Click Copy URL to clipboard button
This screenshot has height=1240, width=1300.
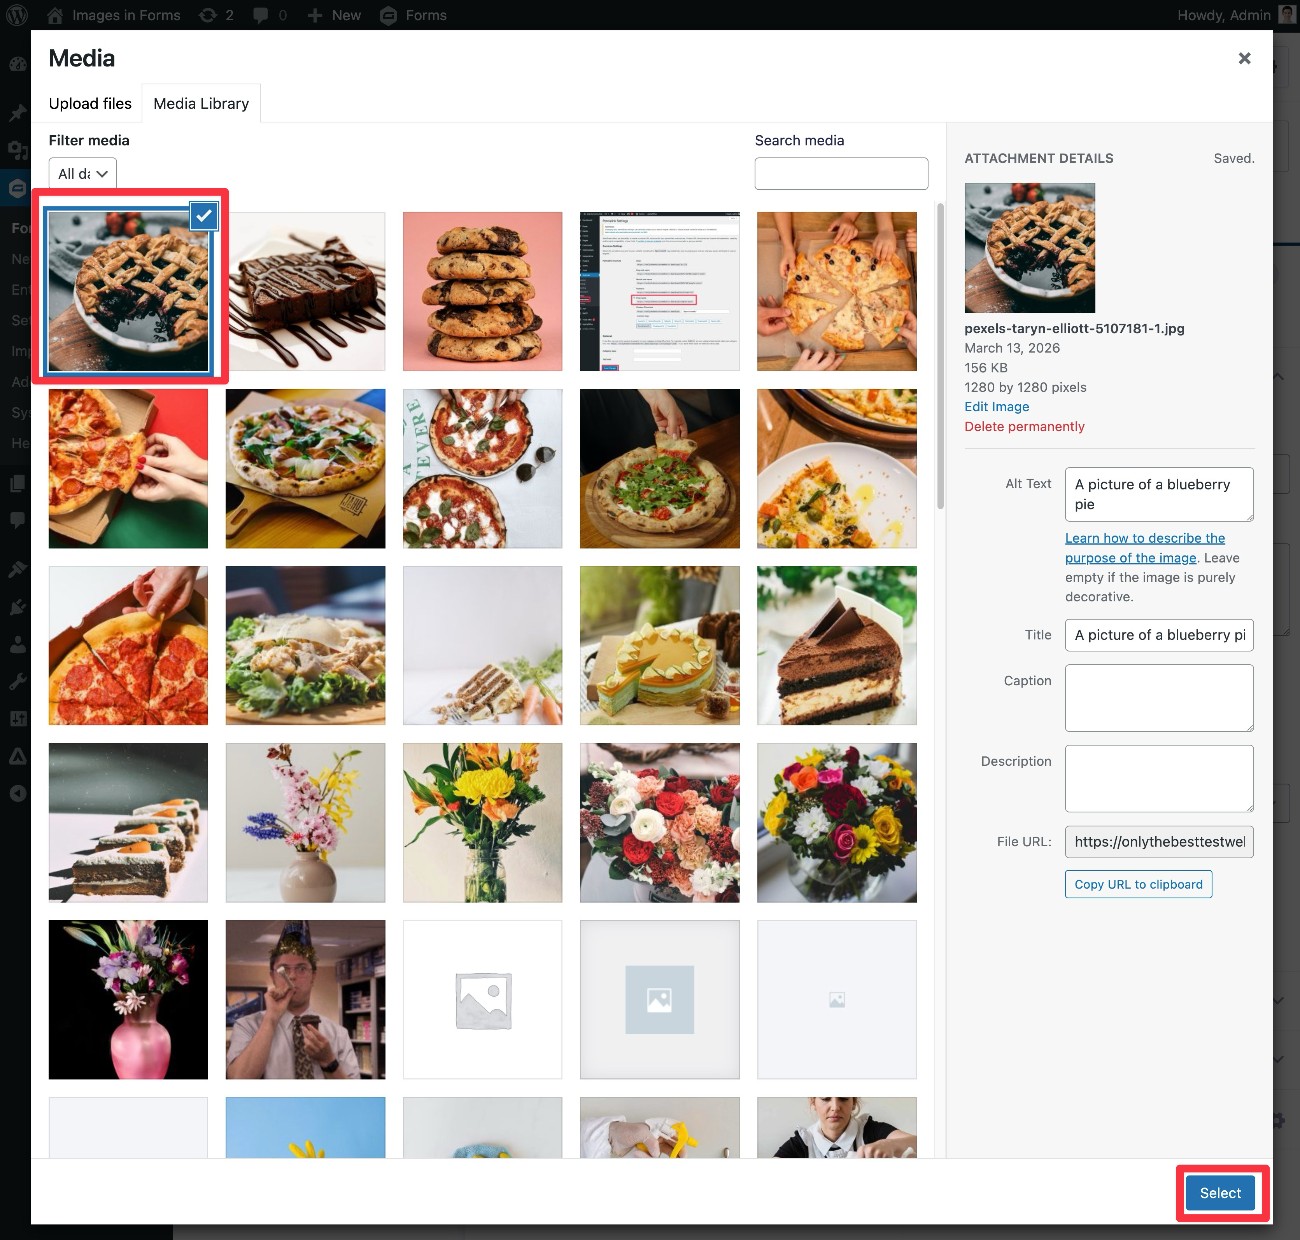coord(1138,884)
